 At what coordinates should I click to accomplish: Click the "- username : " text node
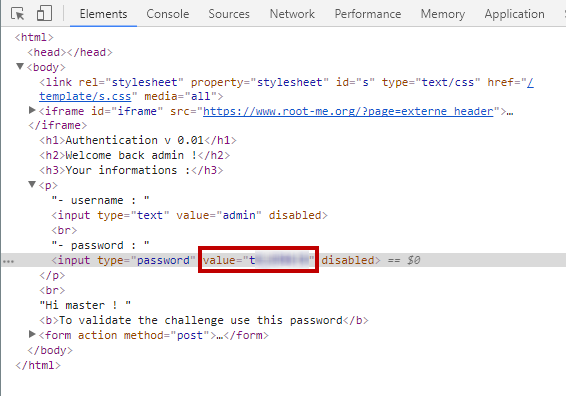click(100, 200)
